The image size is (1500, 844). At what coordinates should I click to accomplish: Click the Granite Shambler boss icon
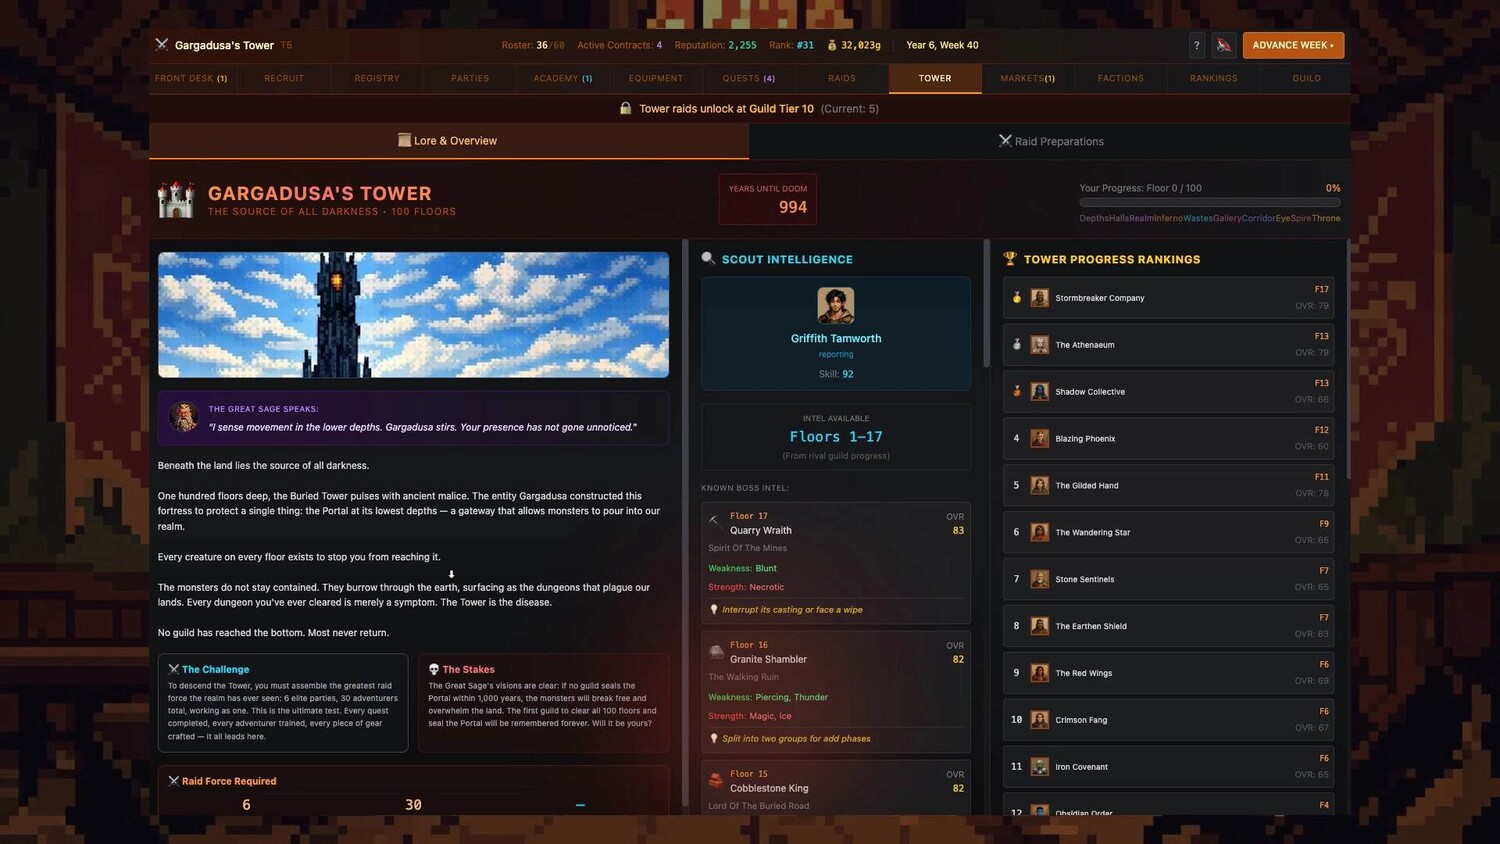coord(716,652)
